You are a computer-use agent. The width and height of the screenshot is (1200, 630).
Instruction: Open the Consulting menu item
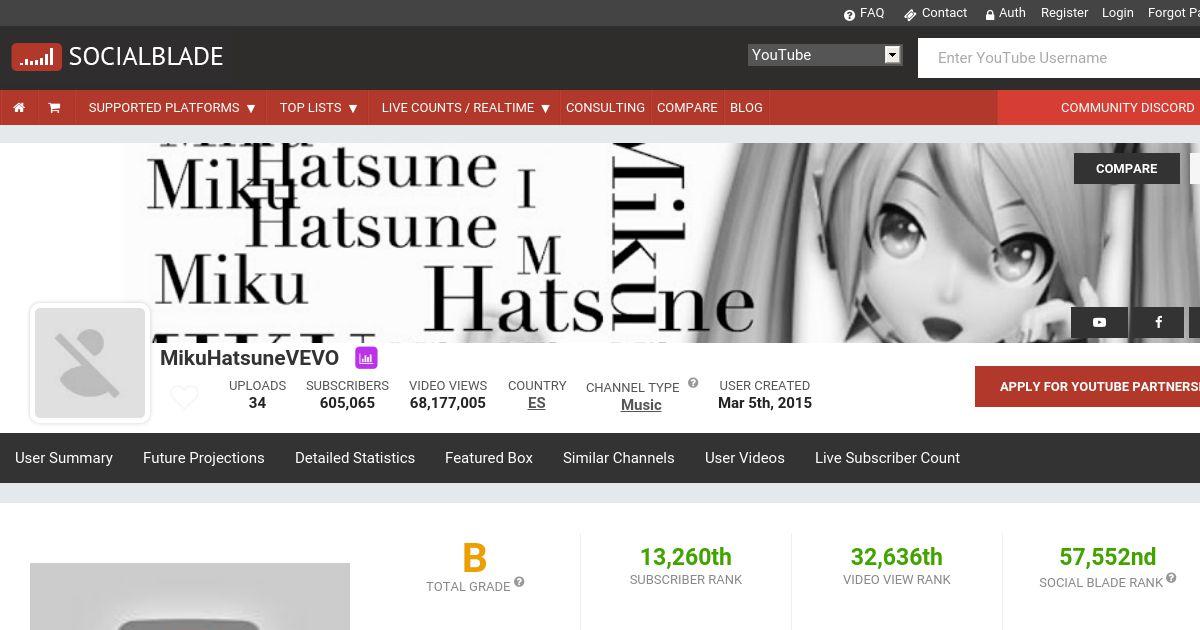click(605, 107)
